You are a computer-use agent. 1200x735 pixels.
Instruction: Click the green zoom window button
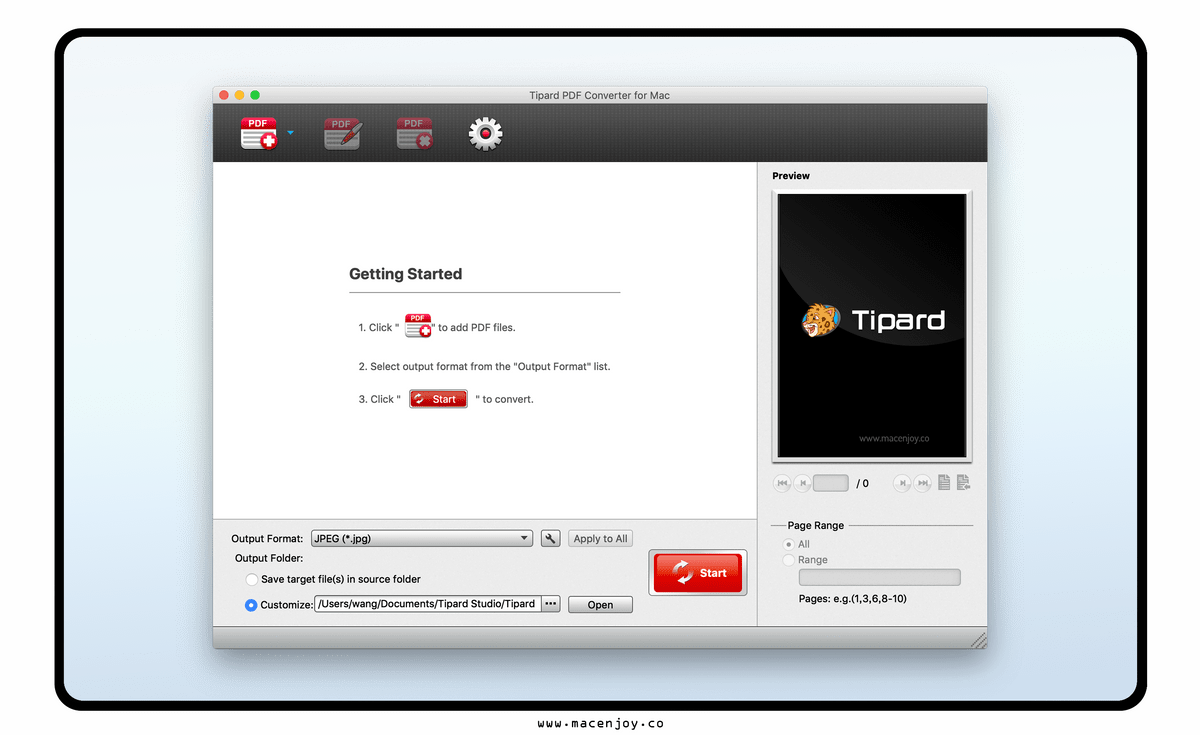255,95
